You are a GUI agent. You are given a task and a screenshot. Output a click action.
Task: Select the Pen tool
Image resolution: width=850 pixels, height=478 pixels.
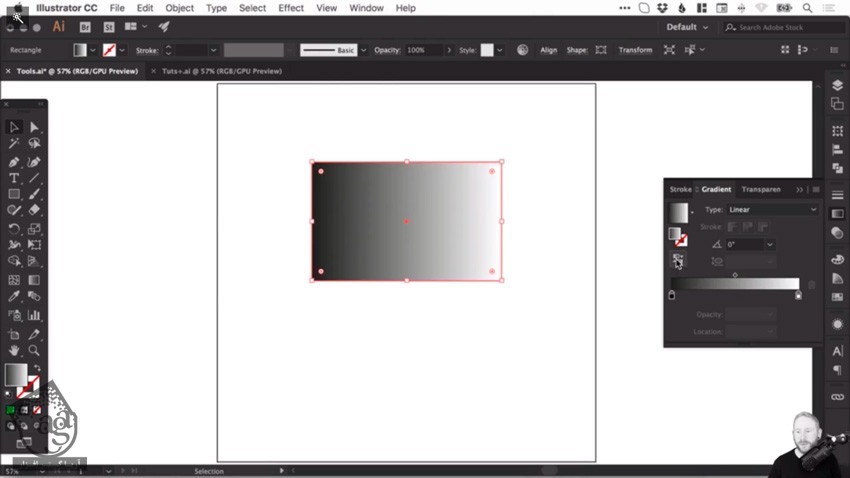click(x=14, y=162)
